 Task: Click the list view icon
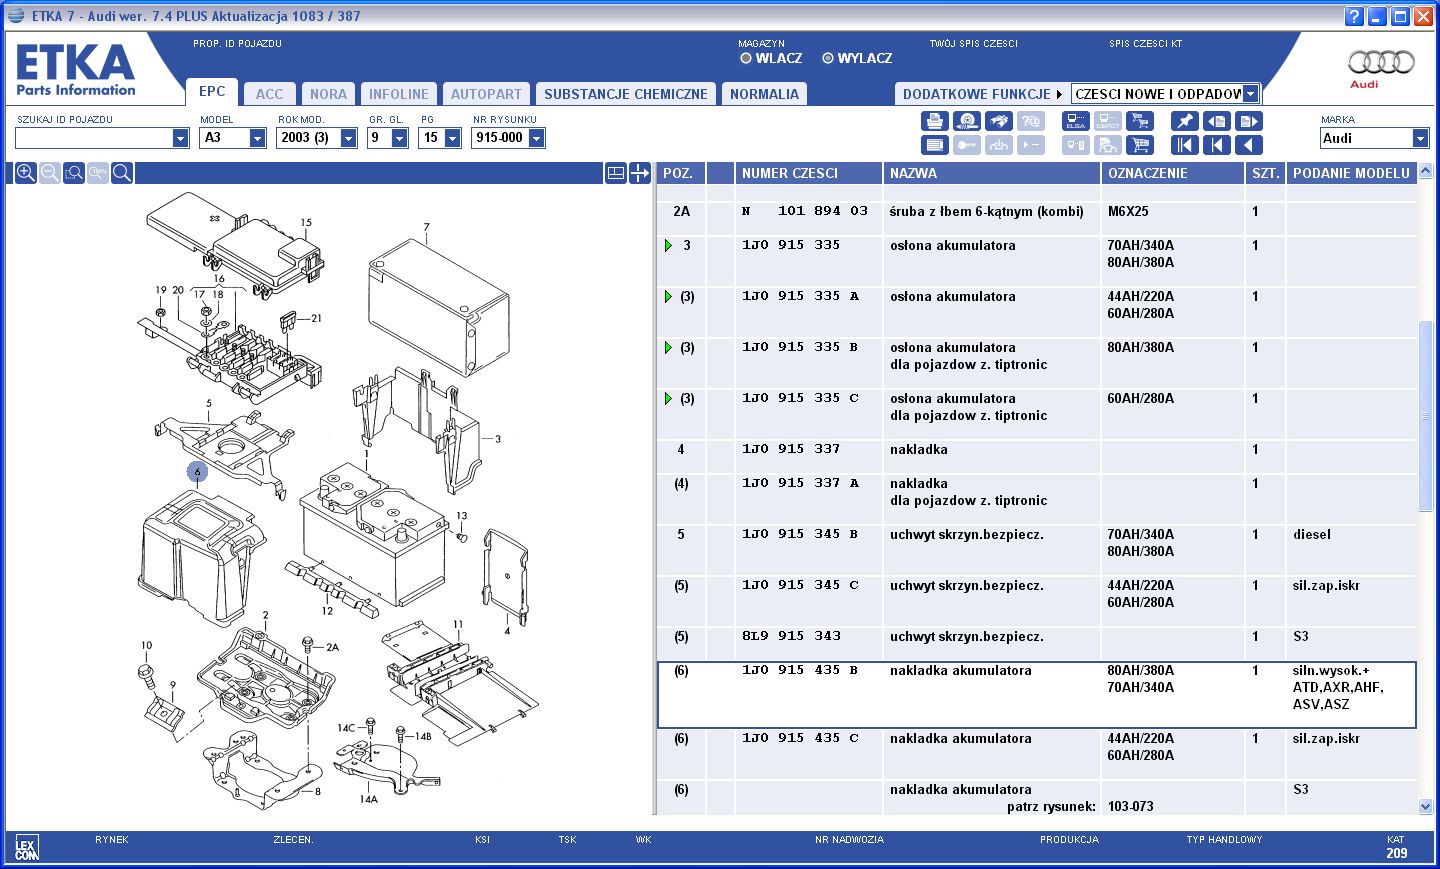click(x=935, y=145)
